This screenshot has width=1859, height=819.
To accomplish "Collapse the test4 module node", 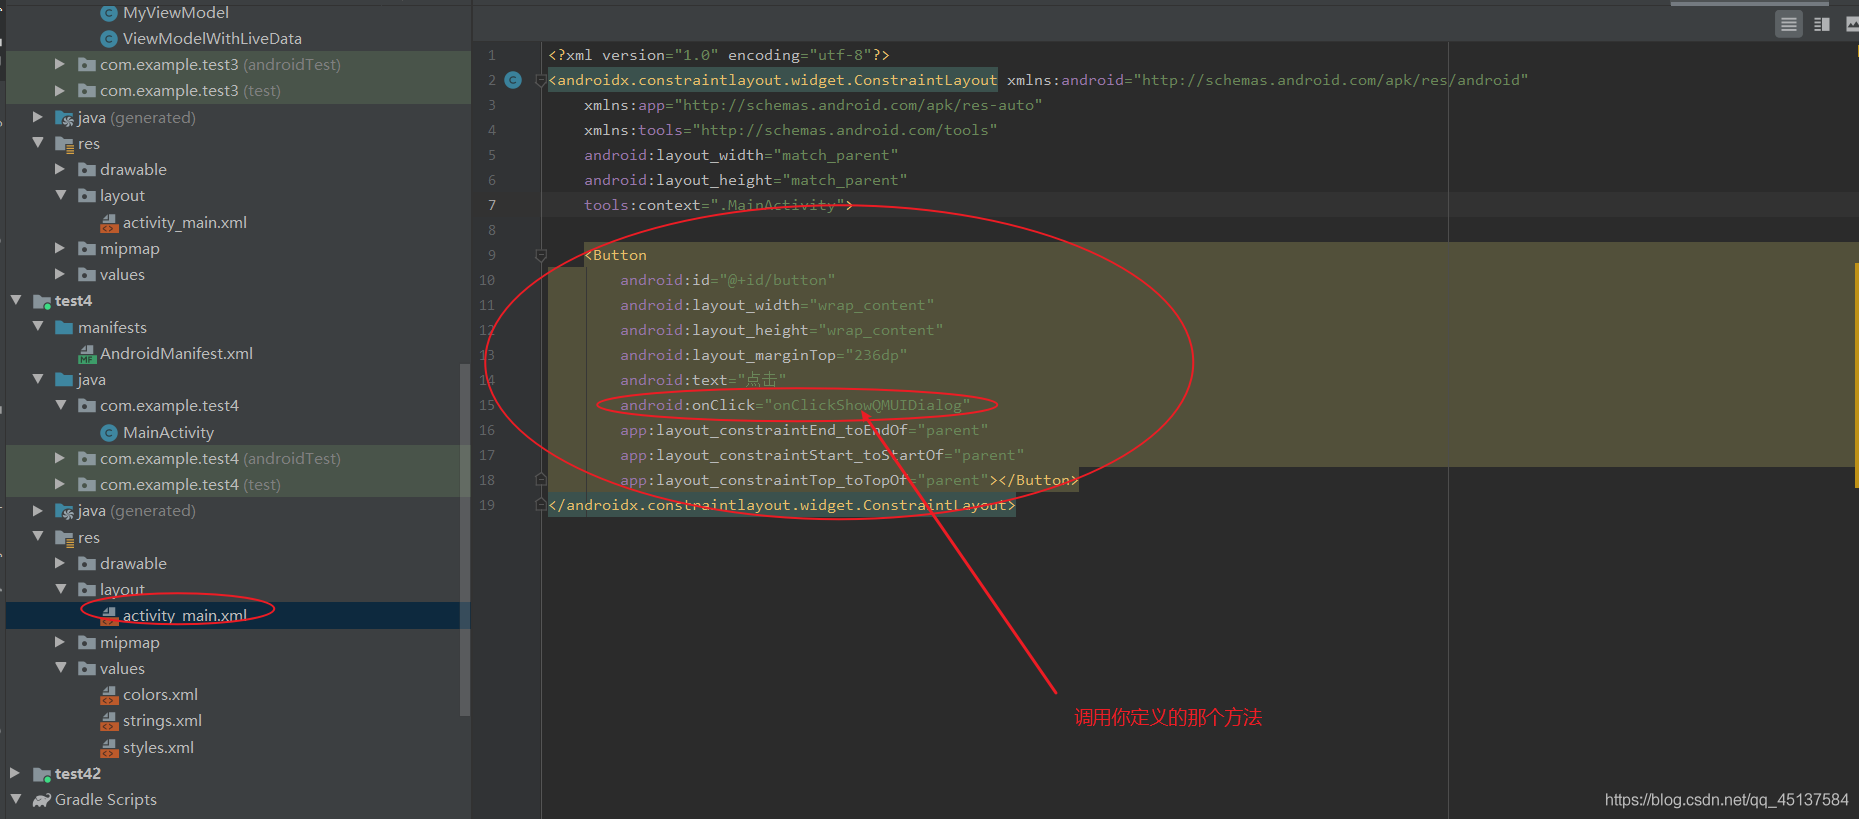I will 15,300.
